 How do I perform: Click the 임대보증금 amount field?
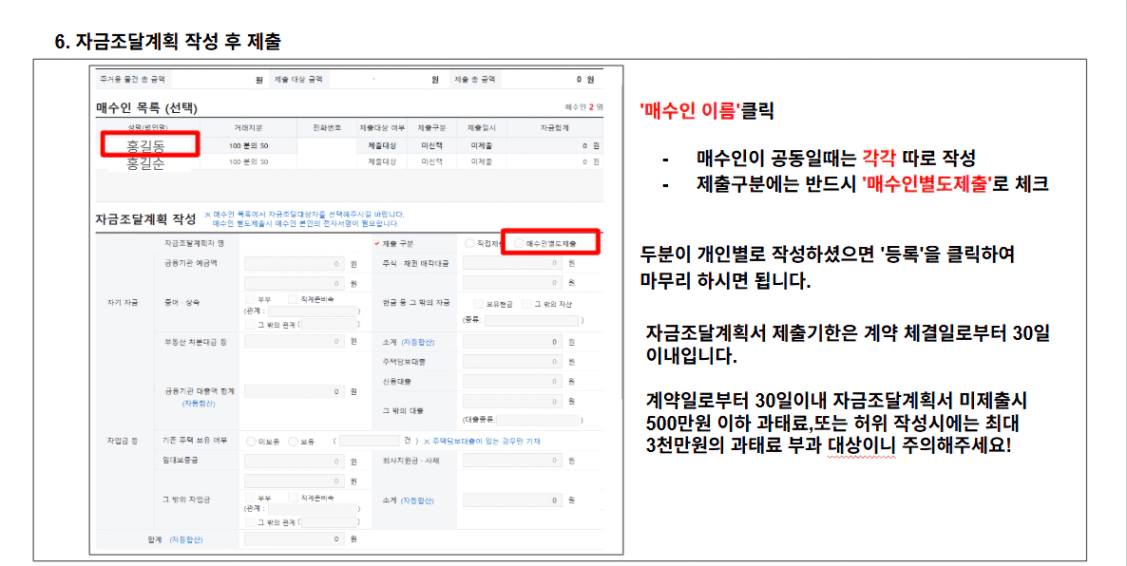tap(294, 461)
